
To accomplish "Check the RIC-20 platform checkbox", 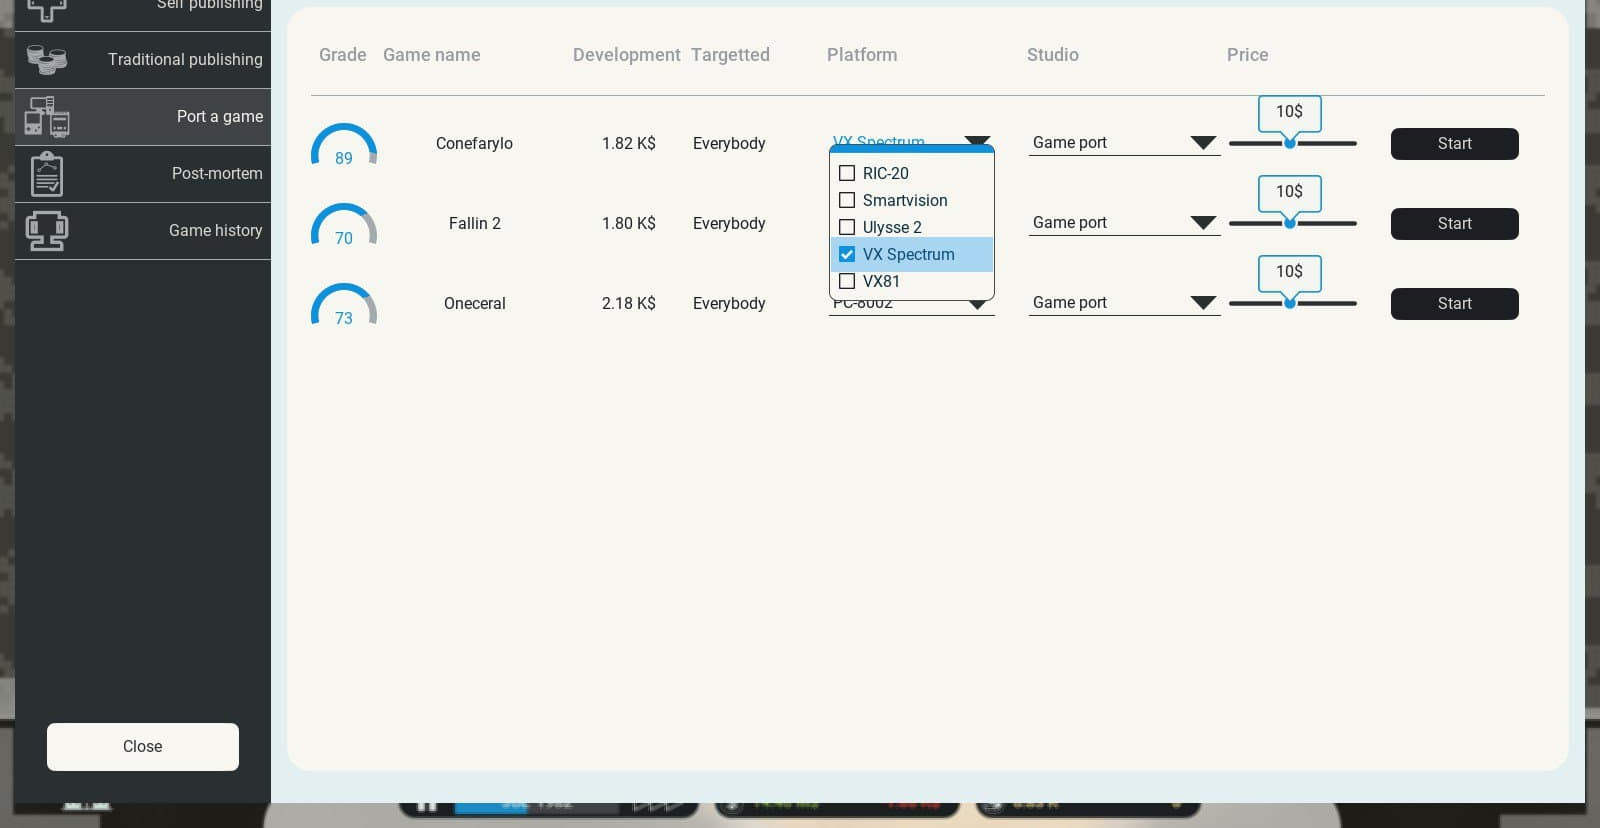I will click(x=847, y=173).
